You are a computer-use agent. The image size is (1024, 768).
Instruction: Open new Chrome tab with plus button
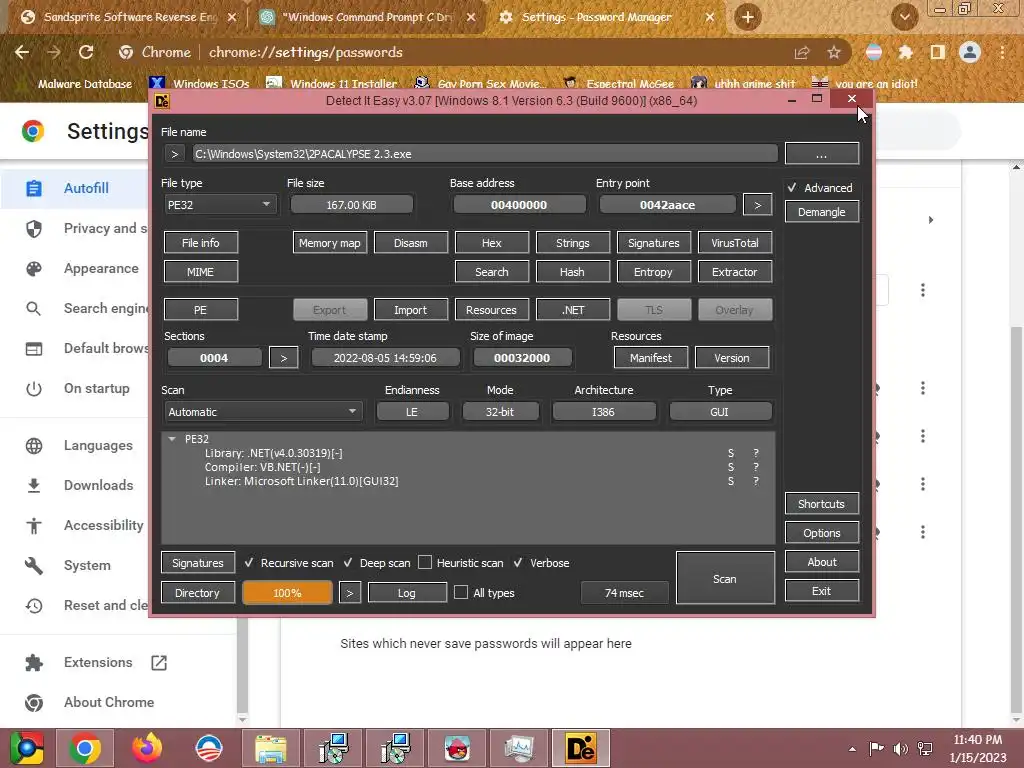[748, 17]
